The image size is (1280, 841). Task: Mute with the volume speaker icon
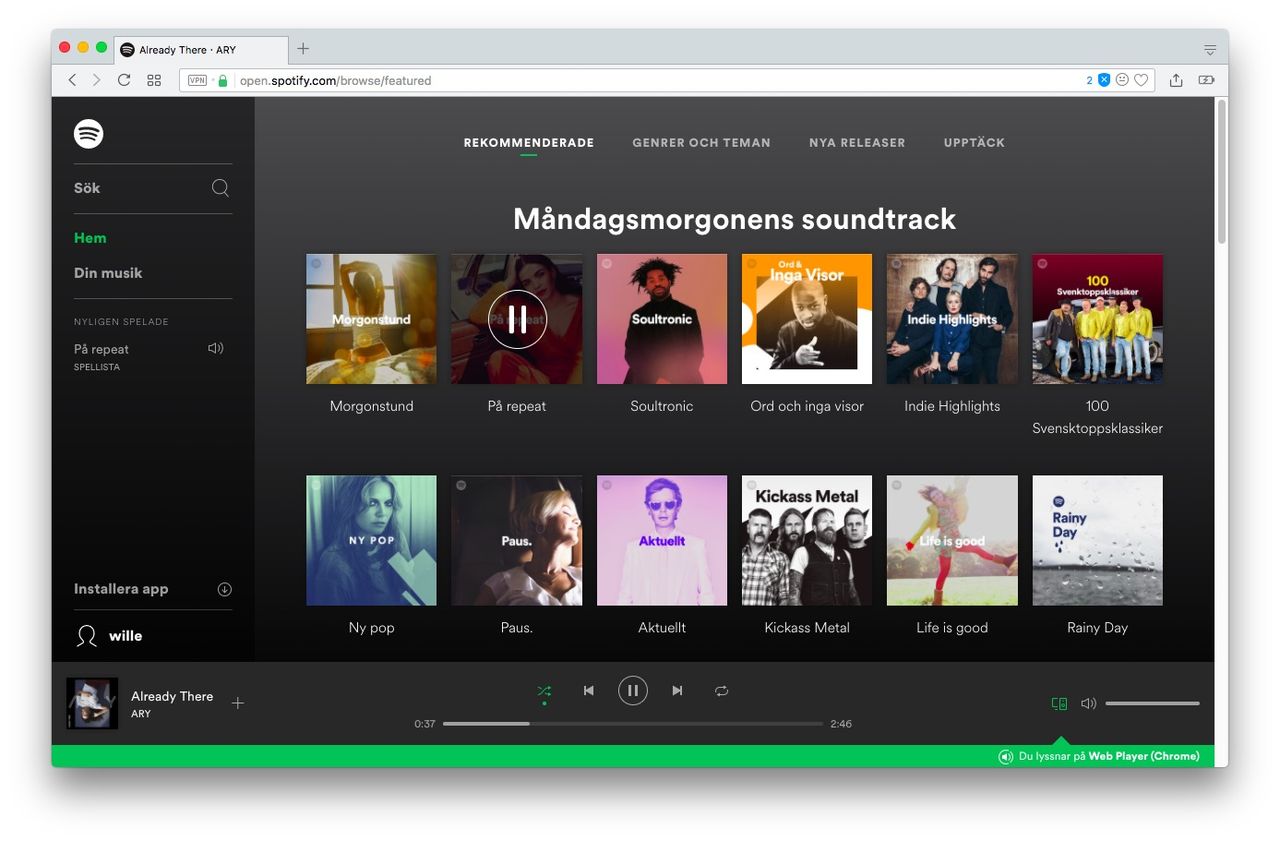(x=1089, y=704)
